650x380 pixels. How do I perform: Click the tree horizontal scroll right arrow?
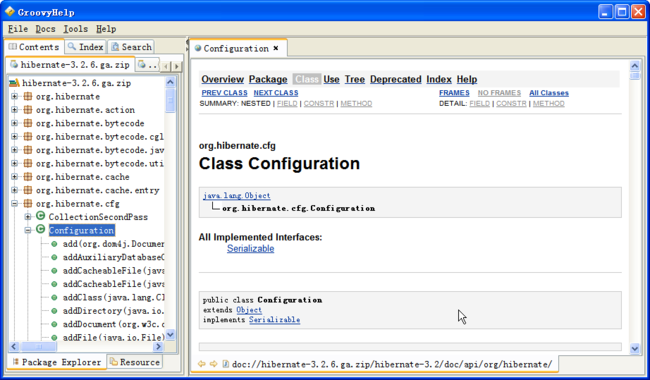158,346
